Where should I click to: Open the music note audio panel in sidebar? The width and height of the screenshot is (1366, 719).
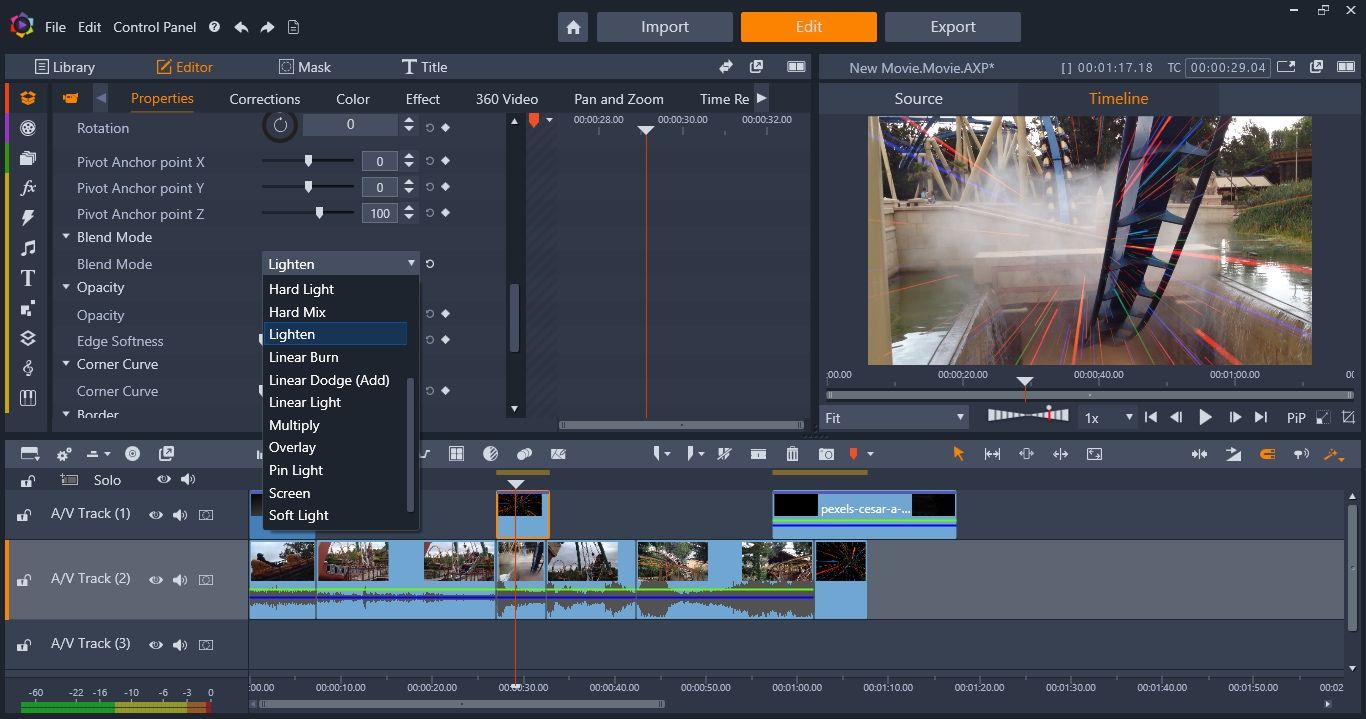point(27,247)
